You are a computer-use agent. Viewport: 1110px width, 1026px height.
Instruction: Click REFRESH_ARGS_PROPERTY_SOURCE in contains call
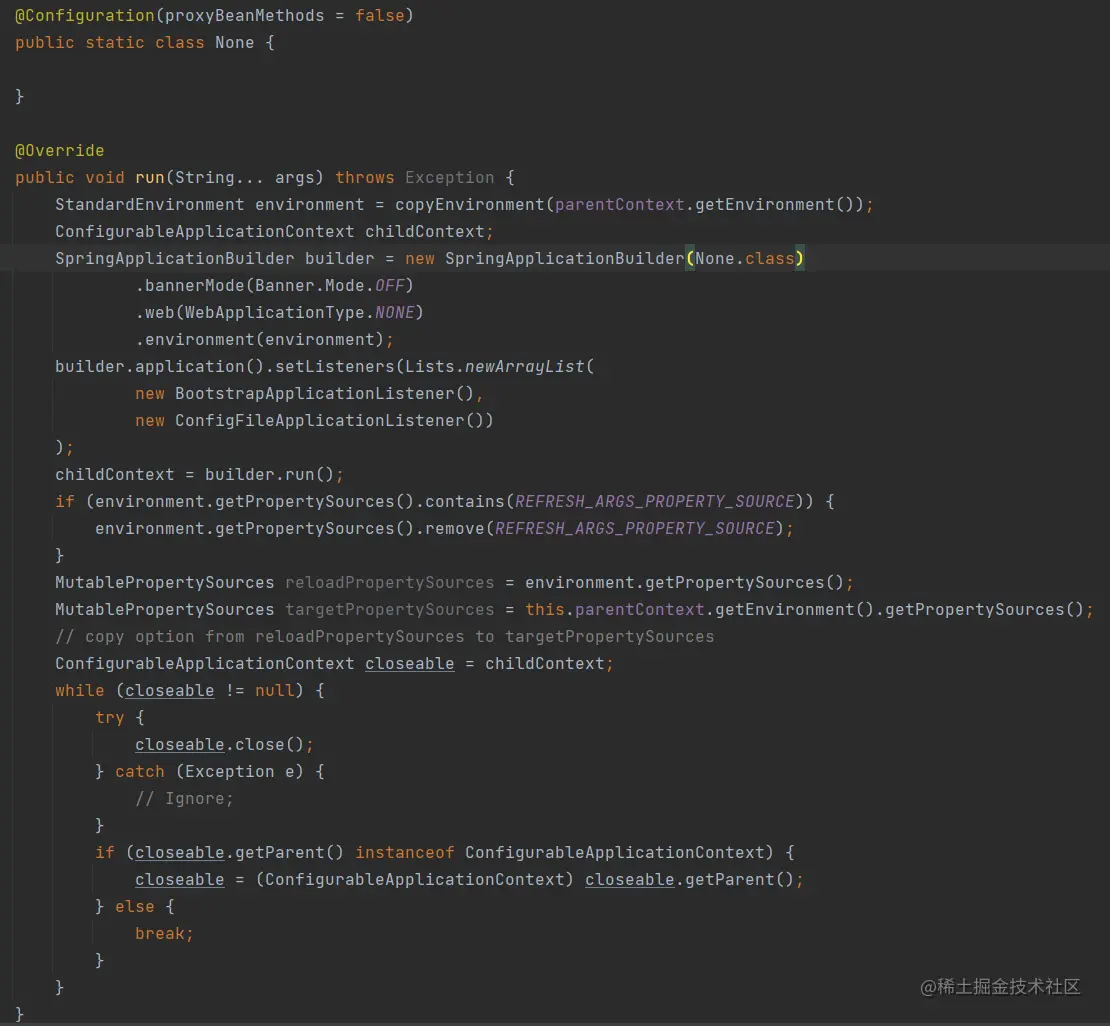coord(655,501)
